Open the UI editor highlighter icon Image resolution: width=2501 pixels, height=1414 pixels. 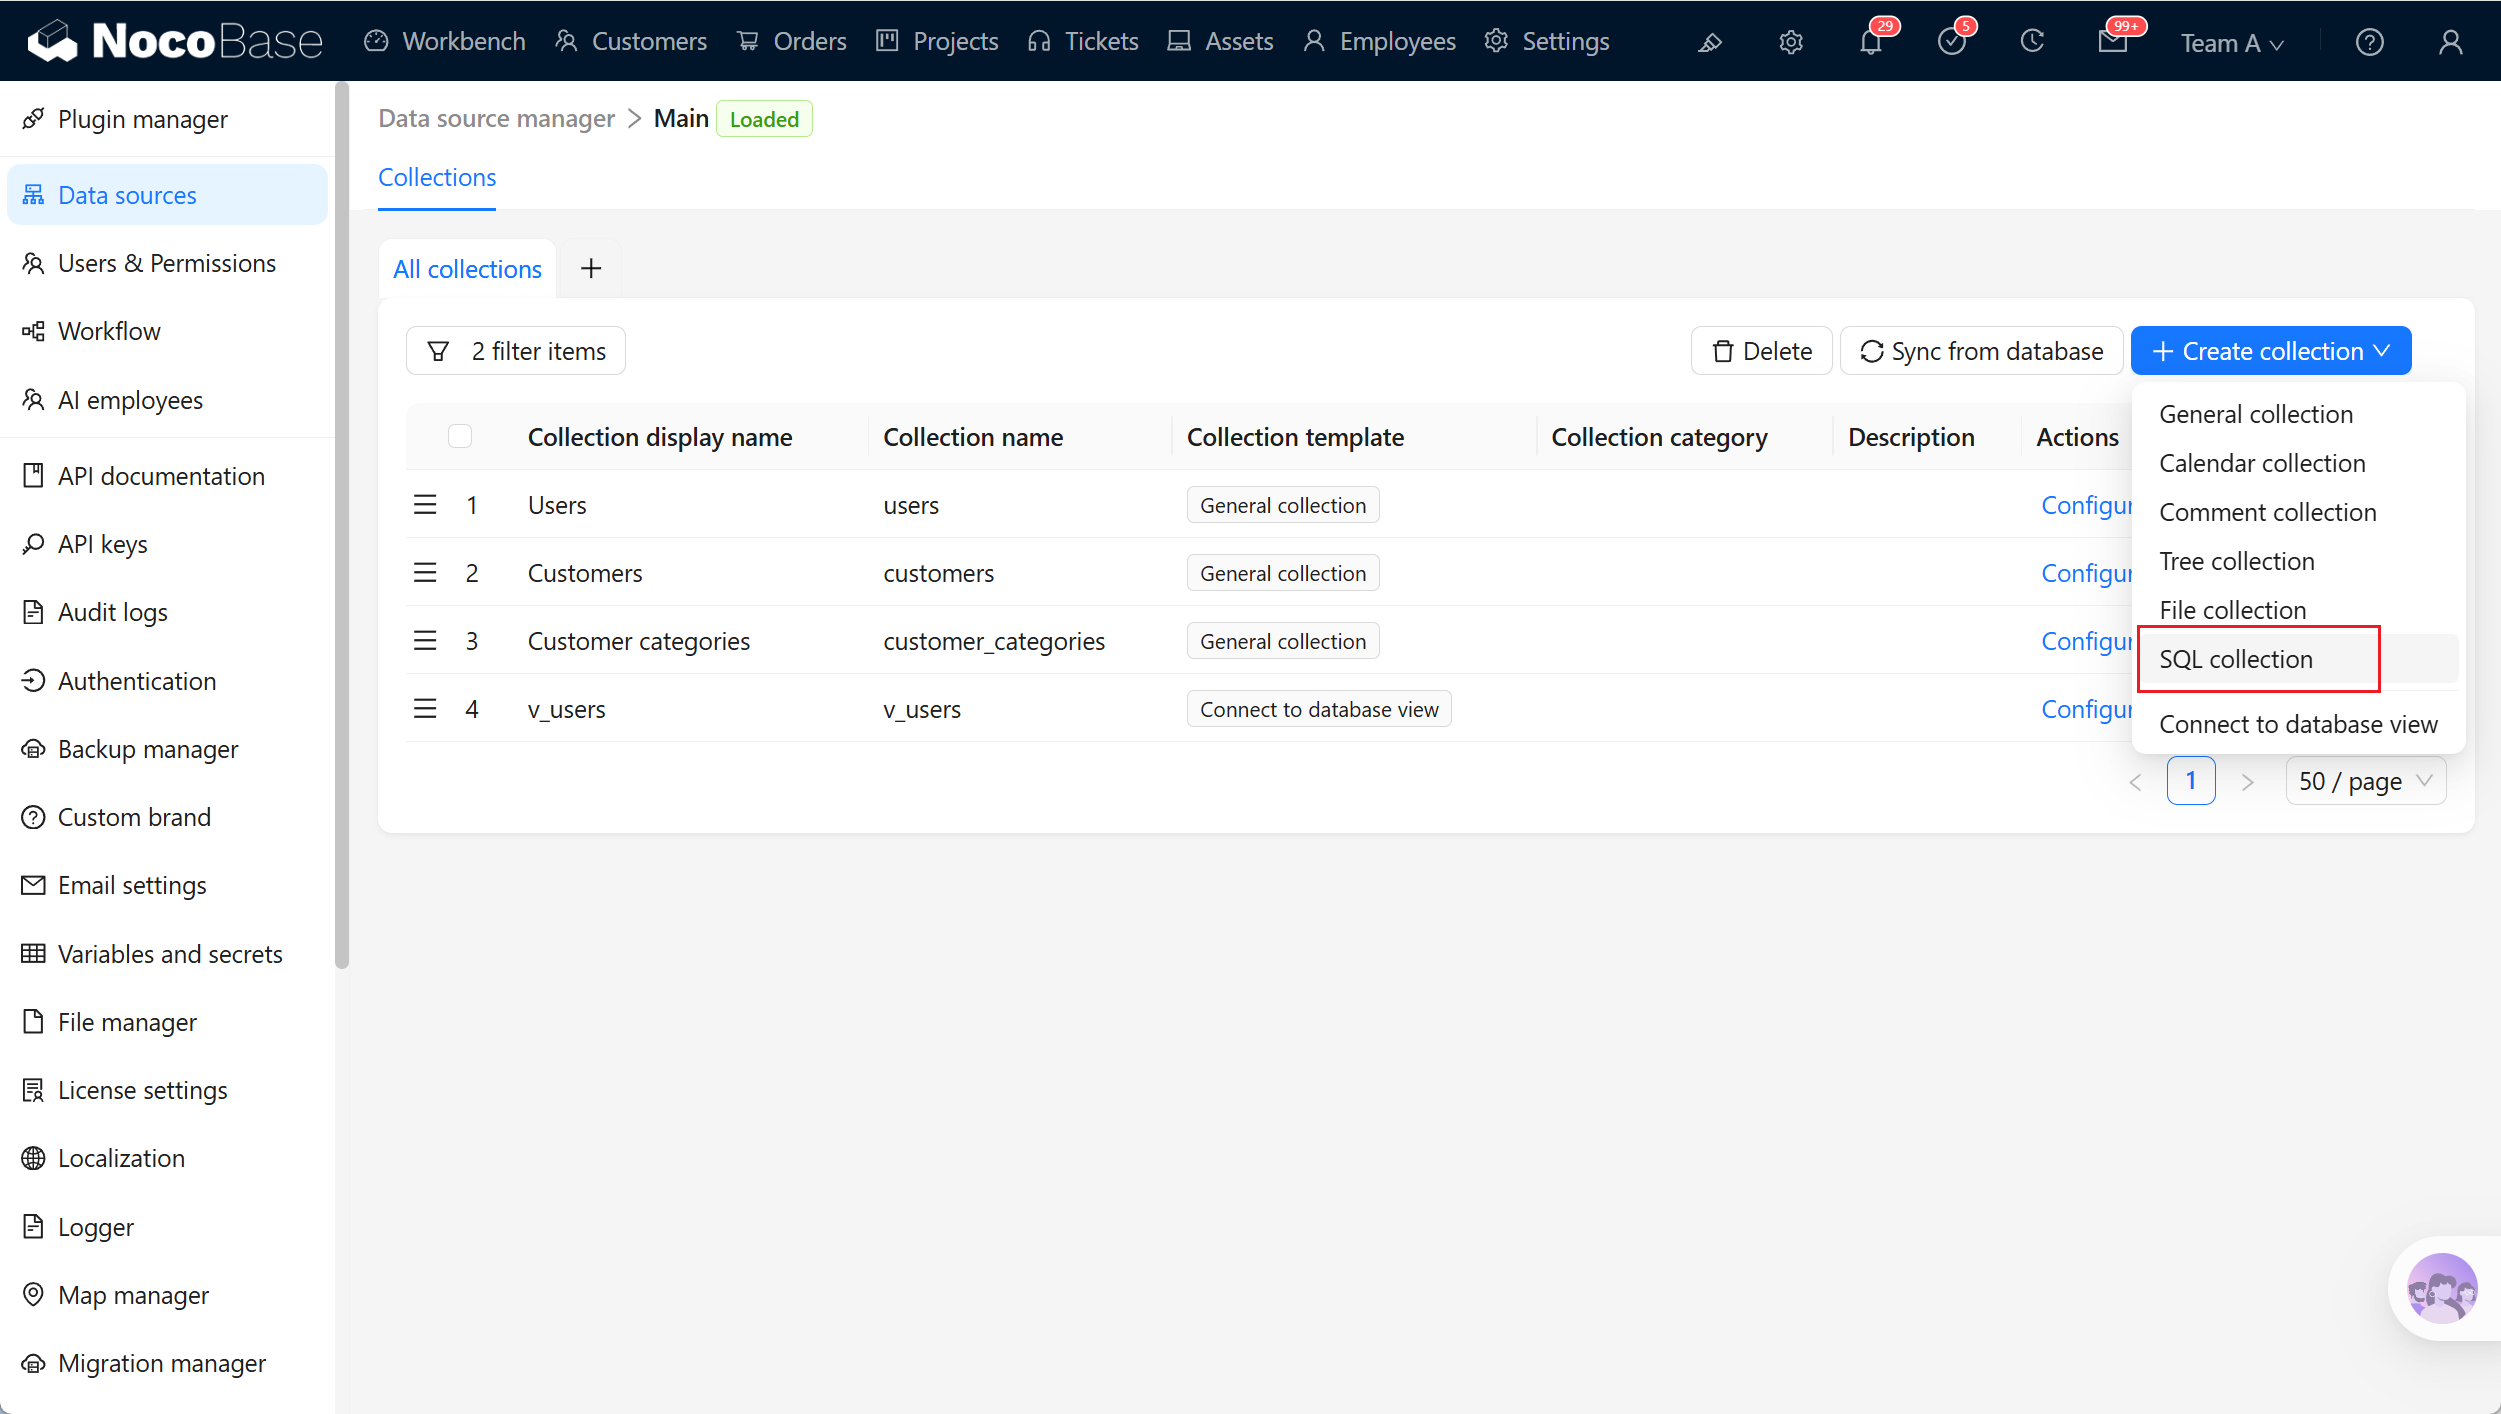(x=1710, y=42)
